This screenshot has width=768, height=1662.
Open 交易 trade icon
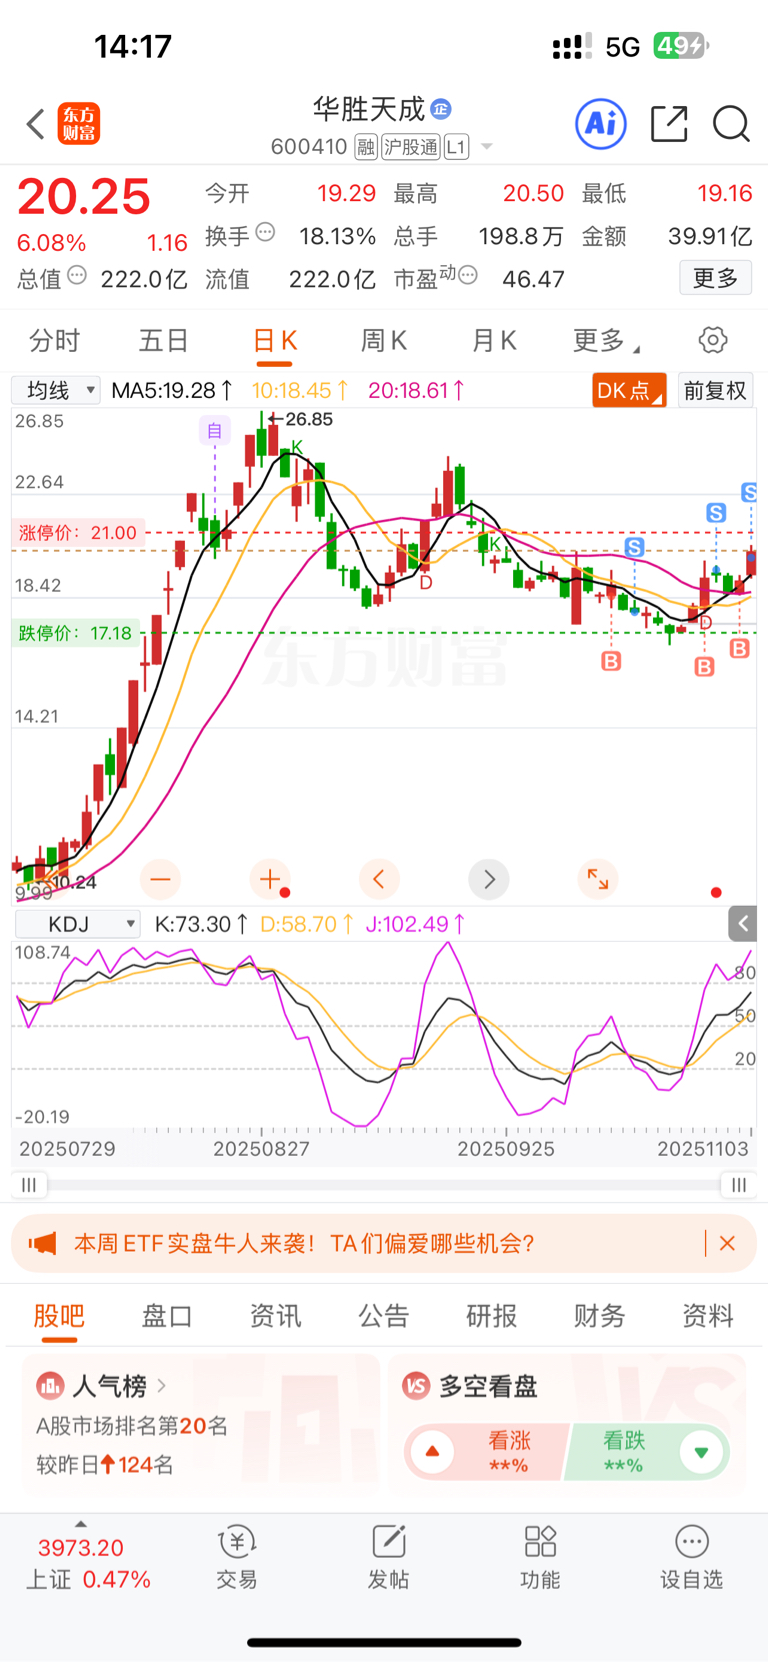tap(237, 1558)
